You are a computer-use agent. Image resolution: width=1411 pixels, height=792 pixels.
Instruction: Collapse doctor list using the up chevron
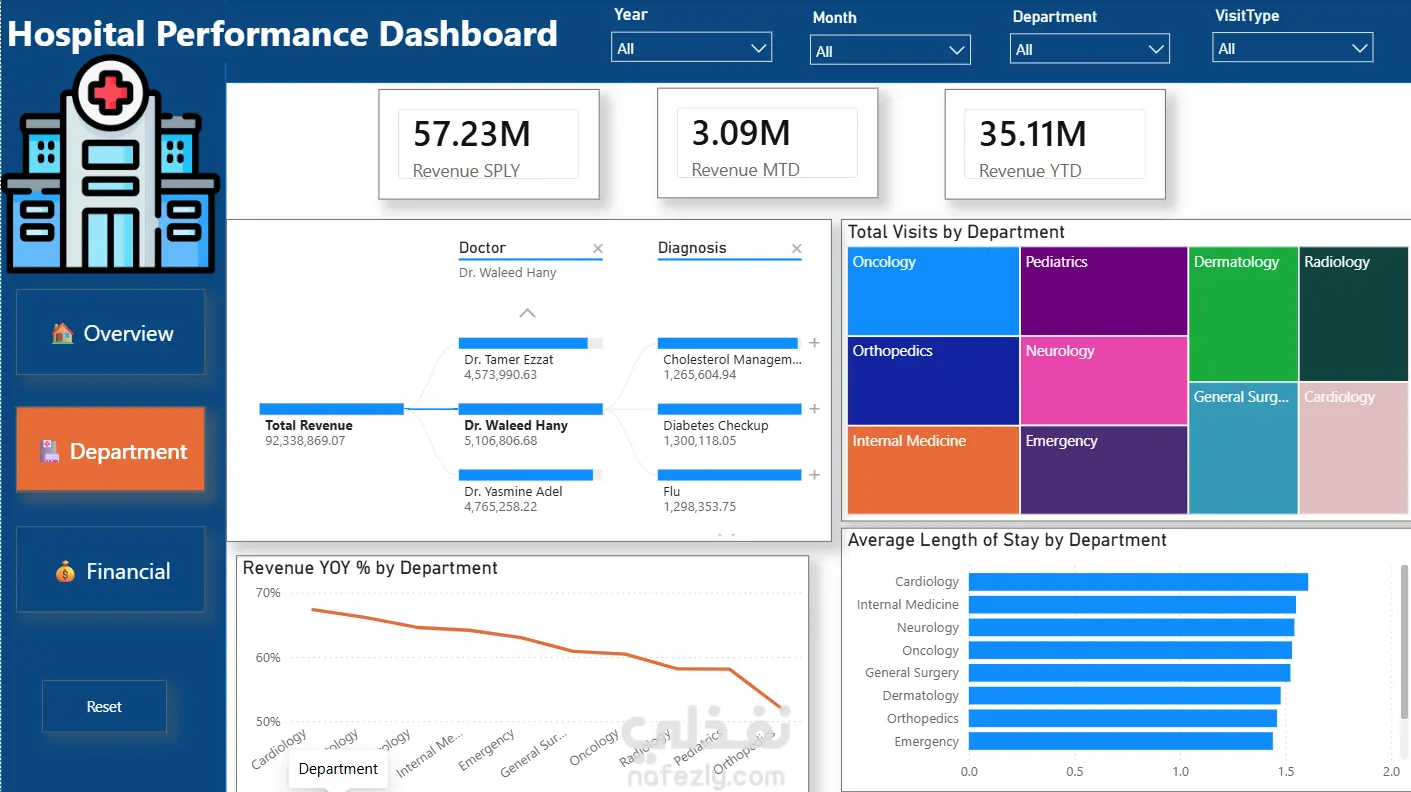528,313
